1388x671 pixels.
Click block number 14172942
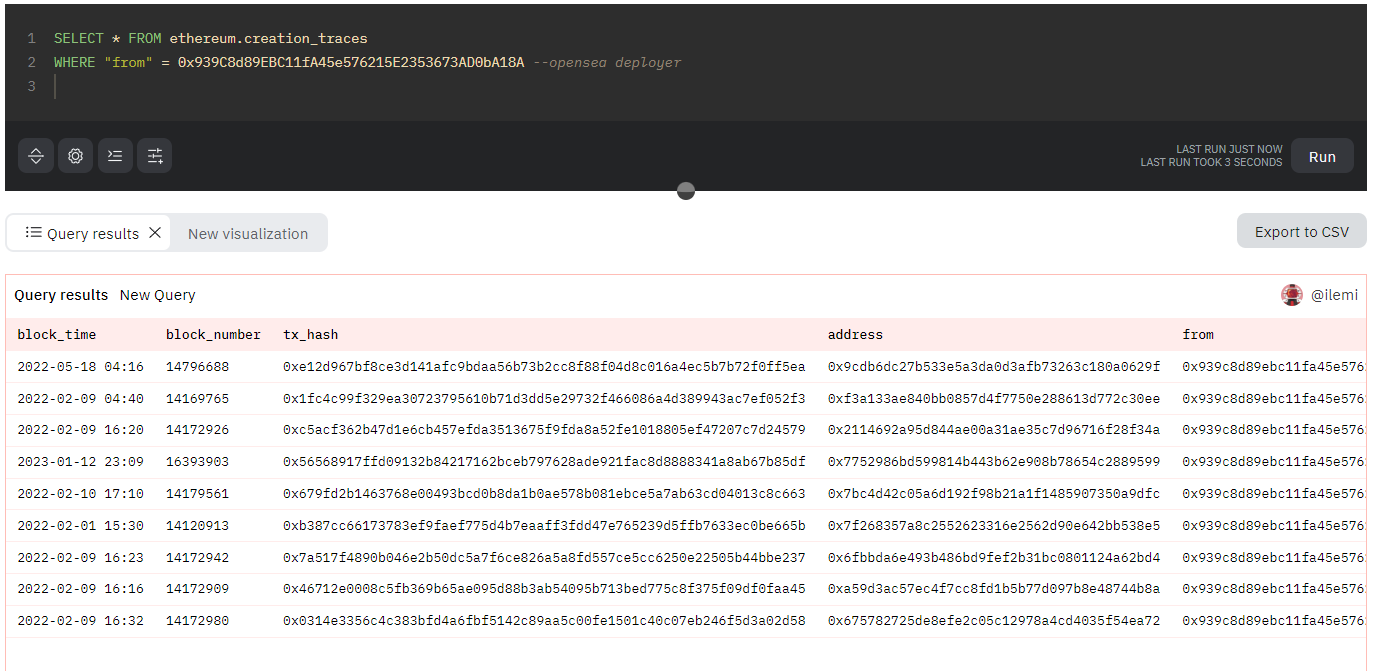click(197, 558)
